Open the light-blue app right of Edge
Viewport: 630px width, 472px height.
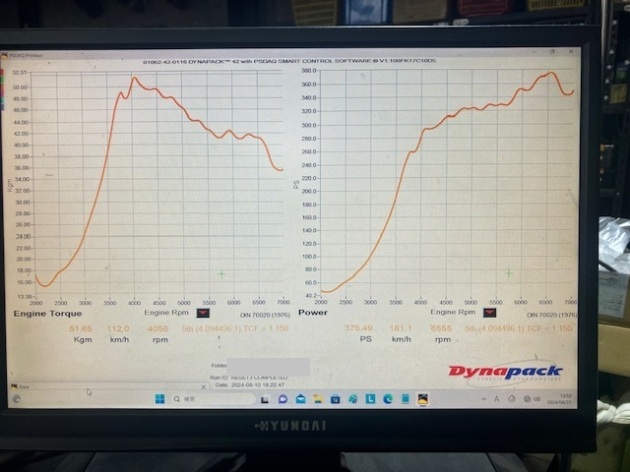[405, 399]
